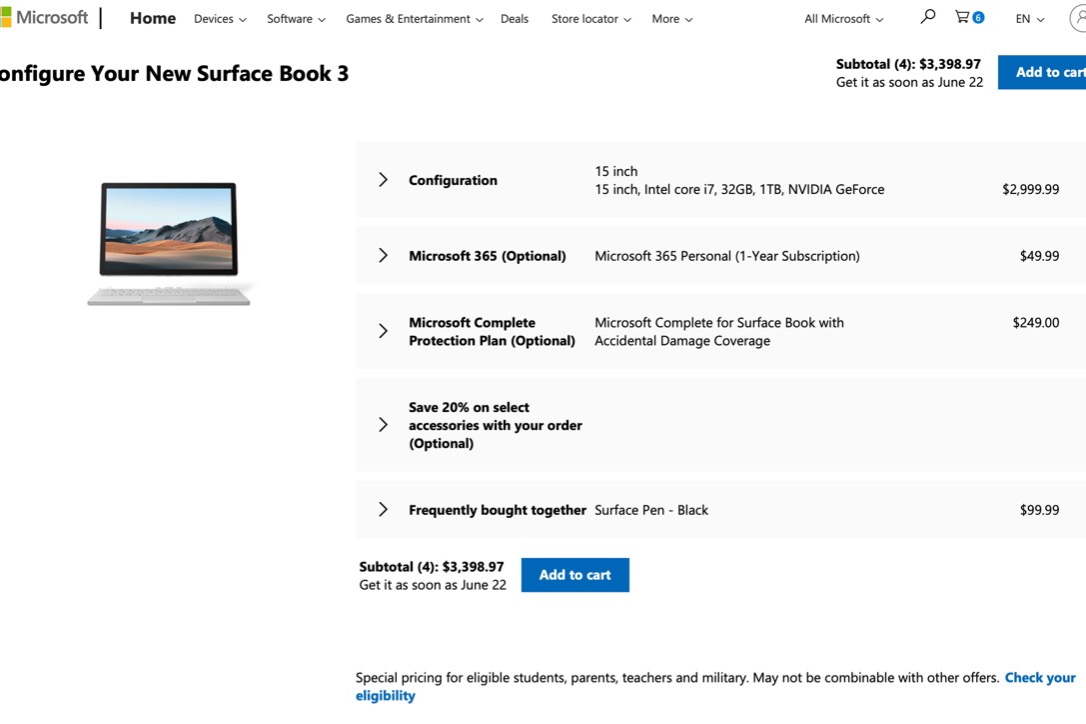Viewport: 1086px width, 724px height.
Task: Open the All Microsoft dropdown
Action: [843, 19]
